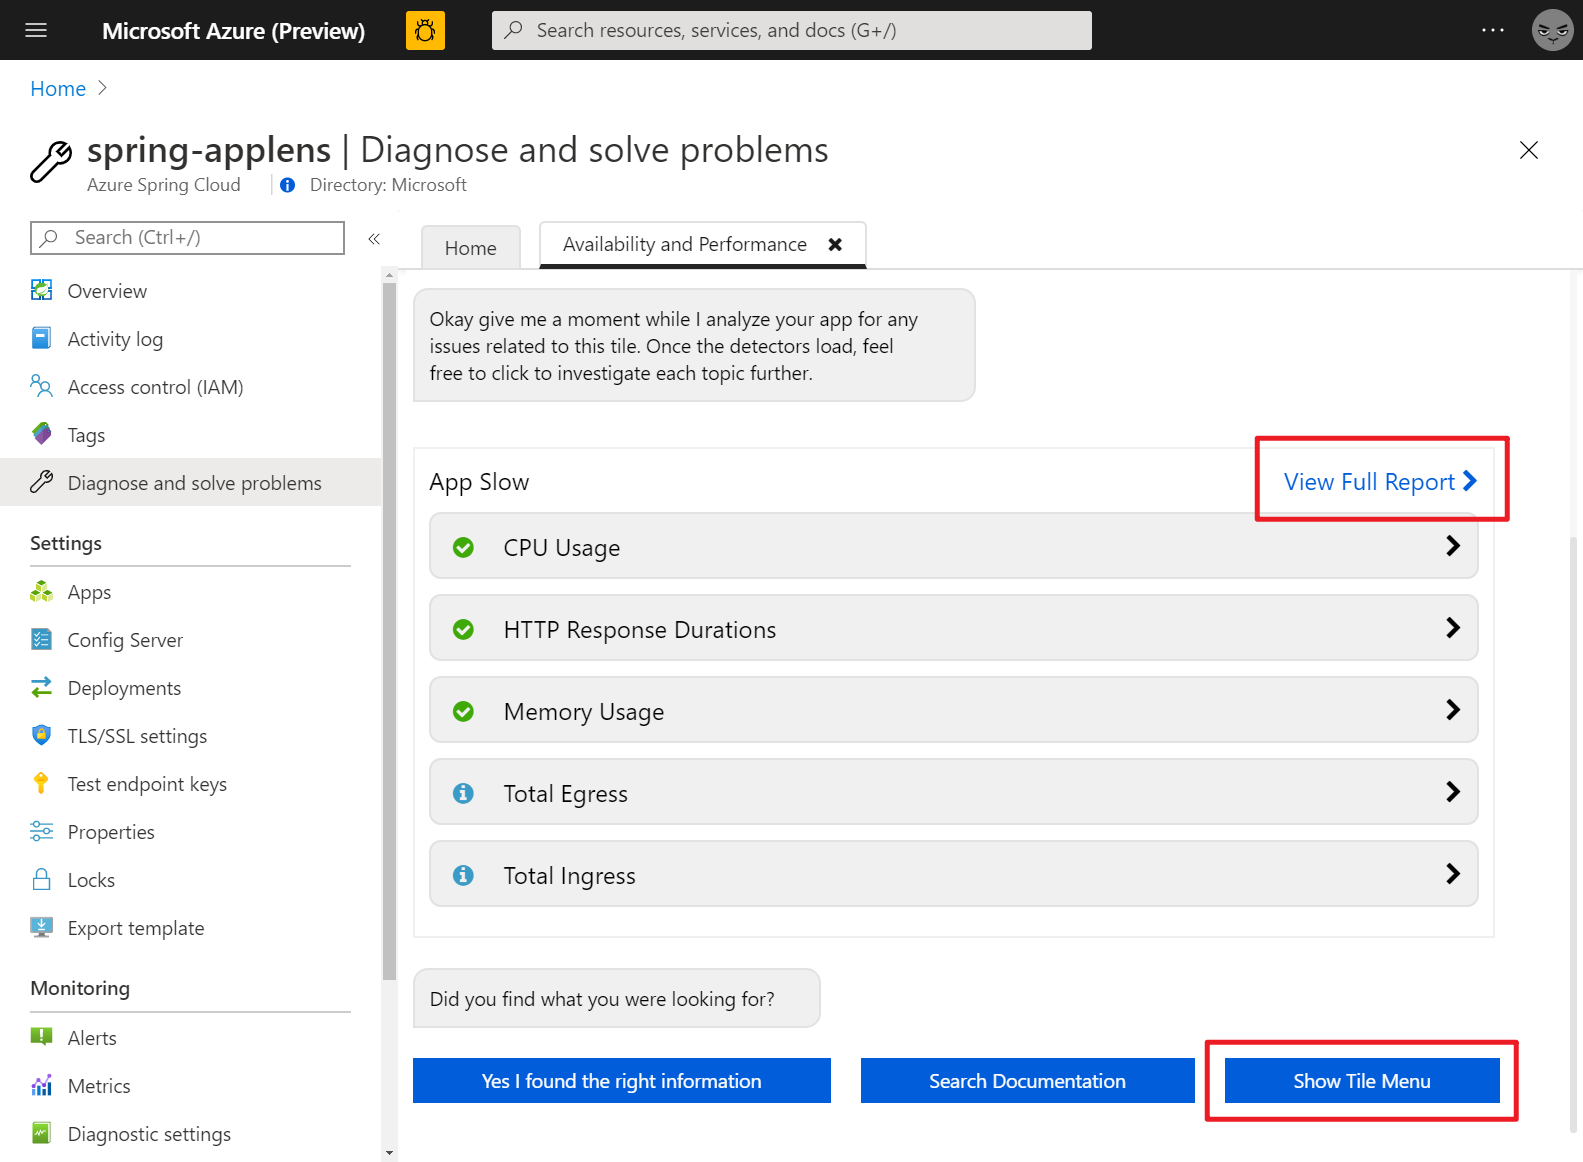This screenshot has height=1162, width=1583.
Task: Click the green check beside Memory Usage
Action: tap(463, 711)
